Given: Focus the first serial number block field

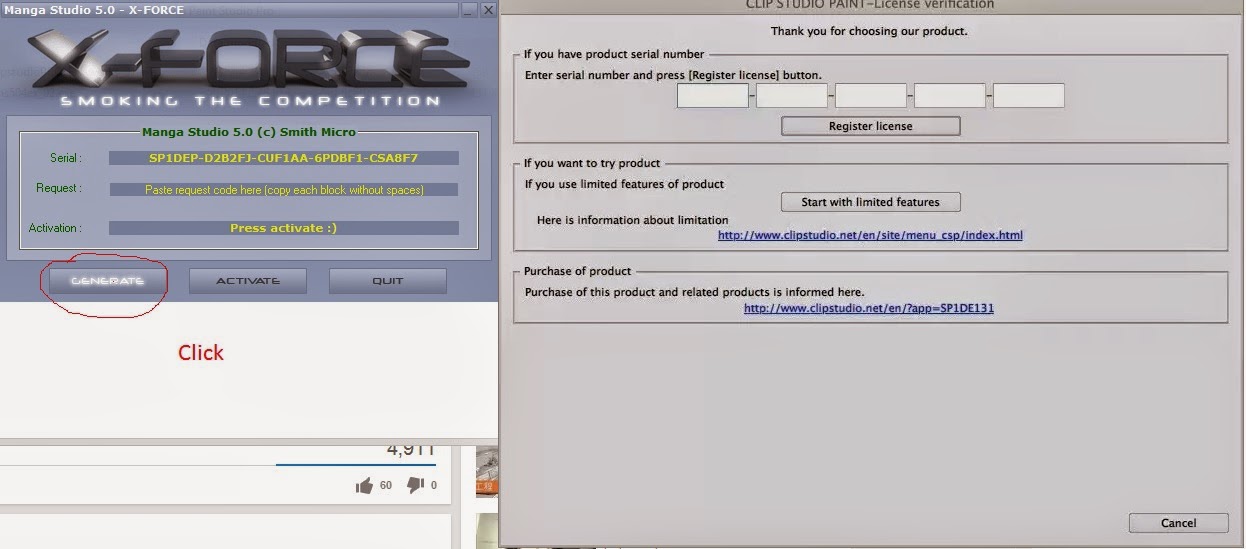Looking at the screenshot, I should click(713, 96).
